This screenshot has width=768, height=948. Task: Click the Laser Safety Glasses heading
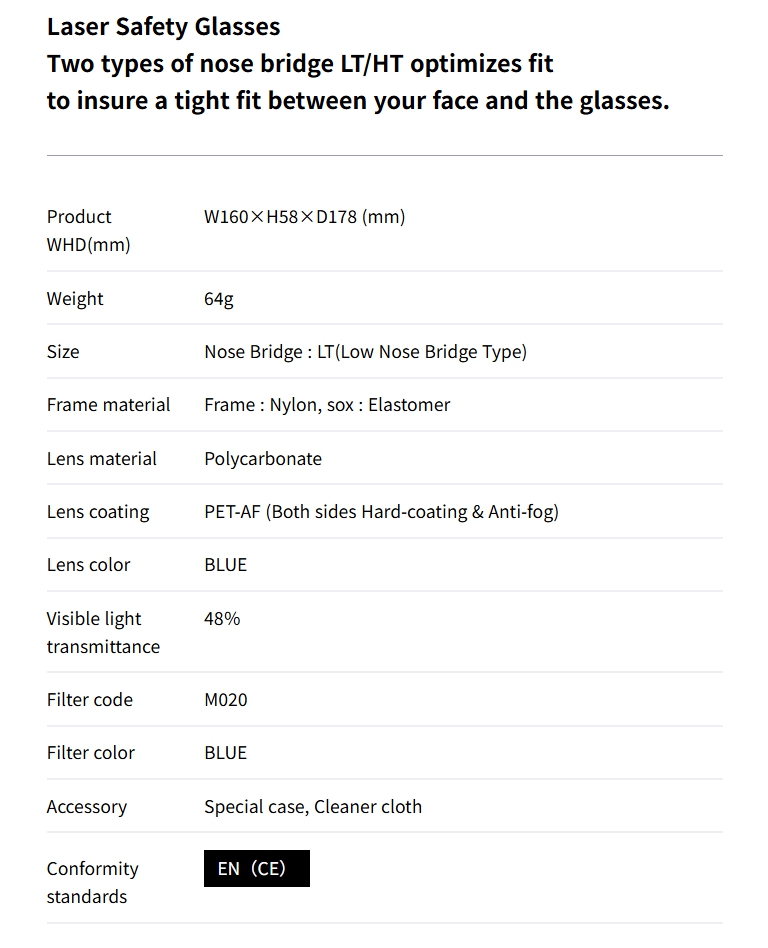click(x=163, y=26)
